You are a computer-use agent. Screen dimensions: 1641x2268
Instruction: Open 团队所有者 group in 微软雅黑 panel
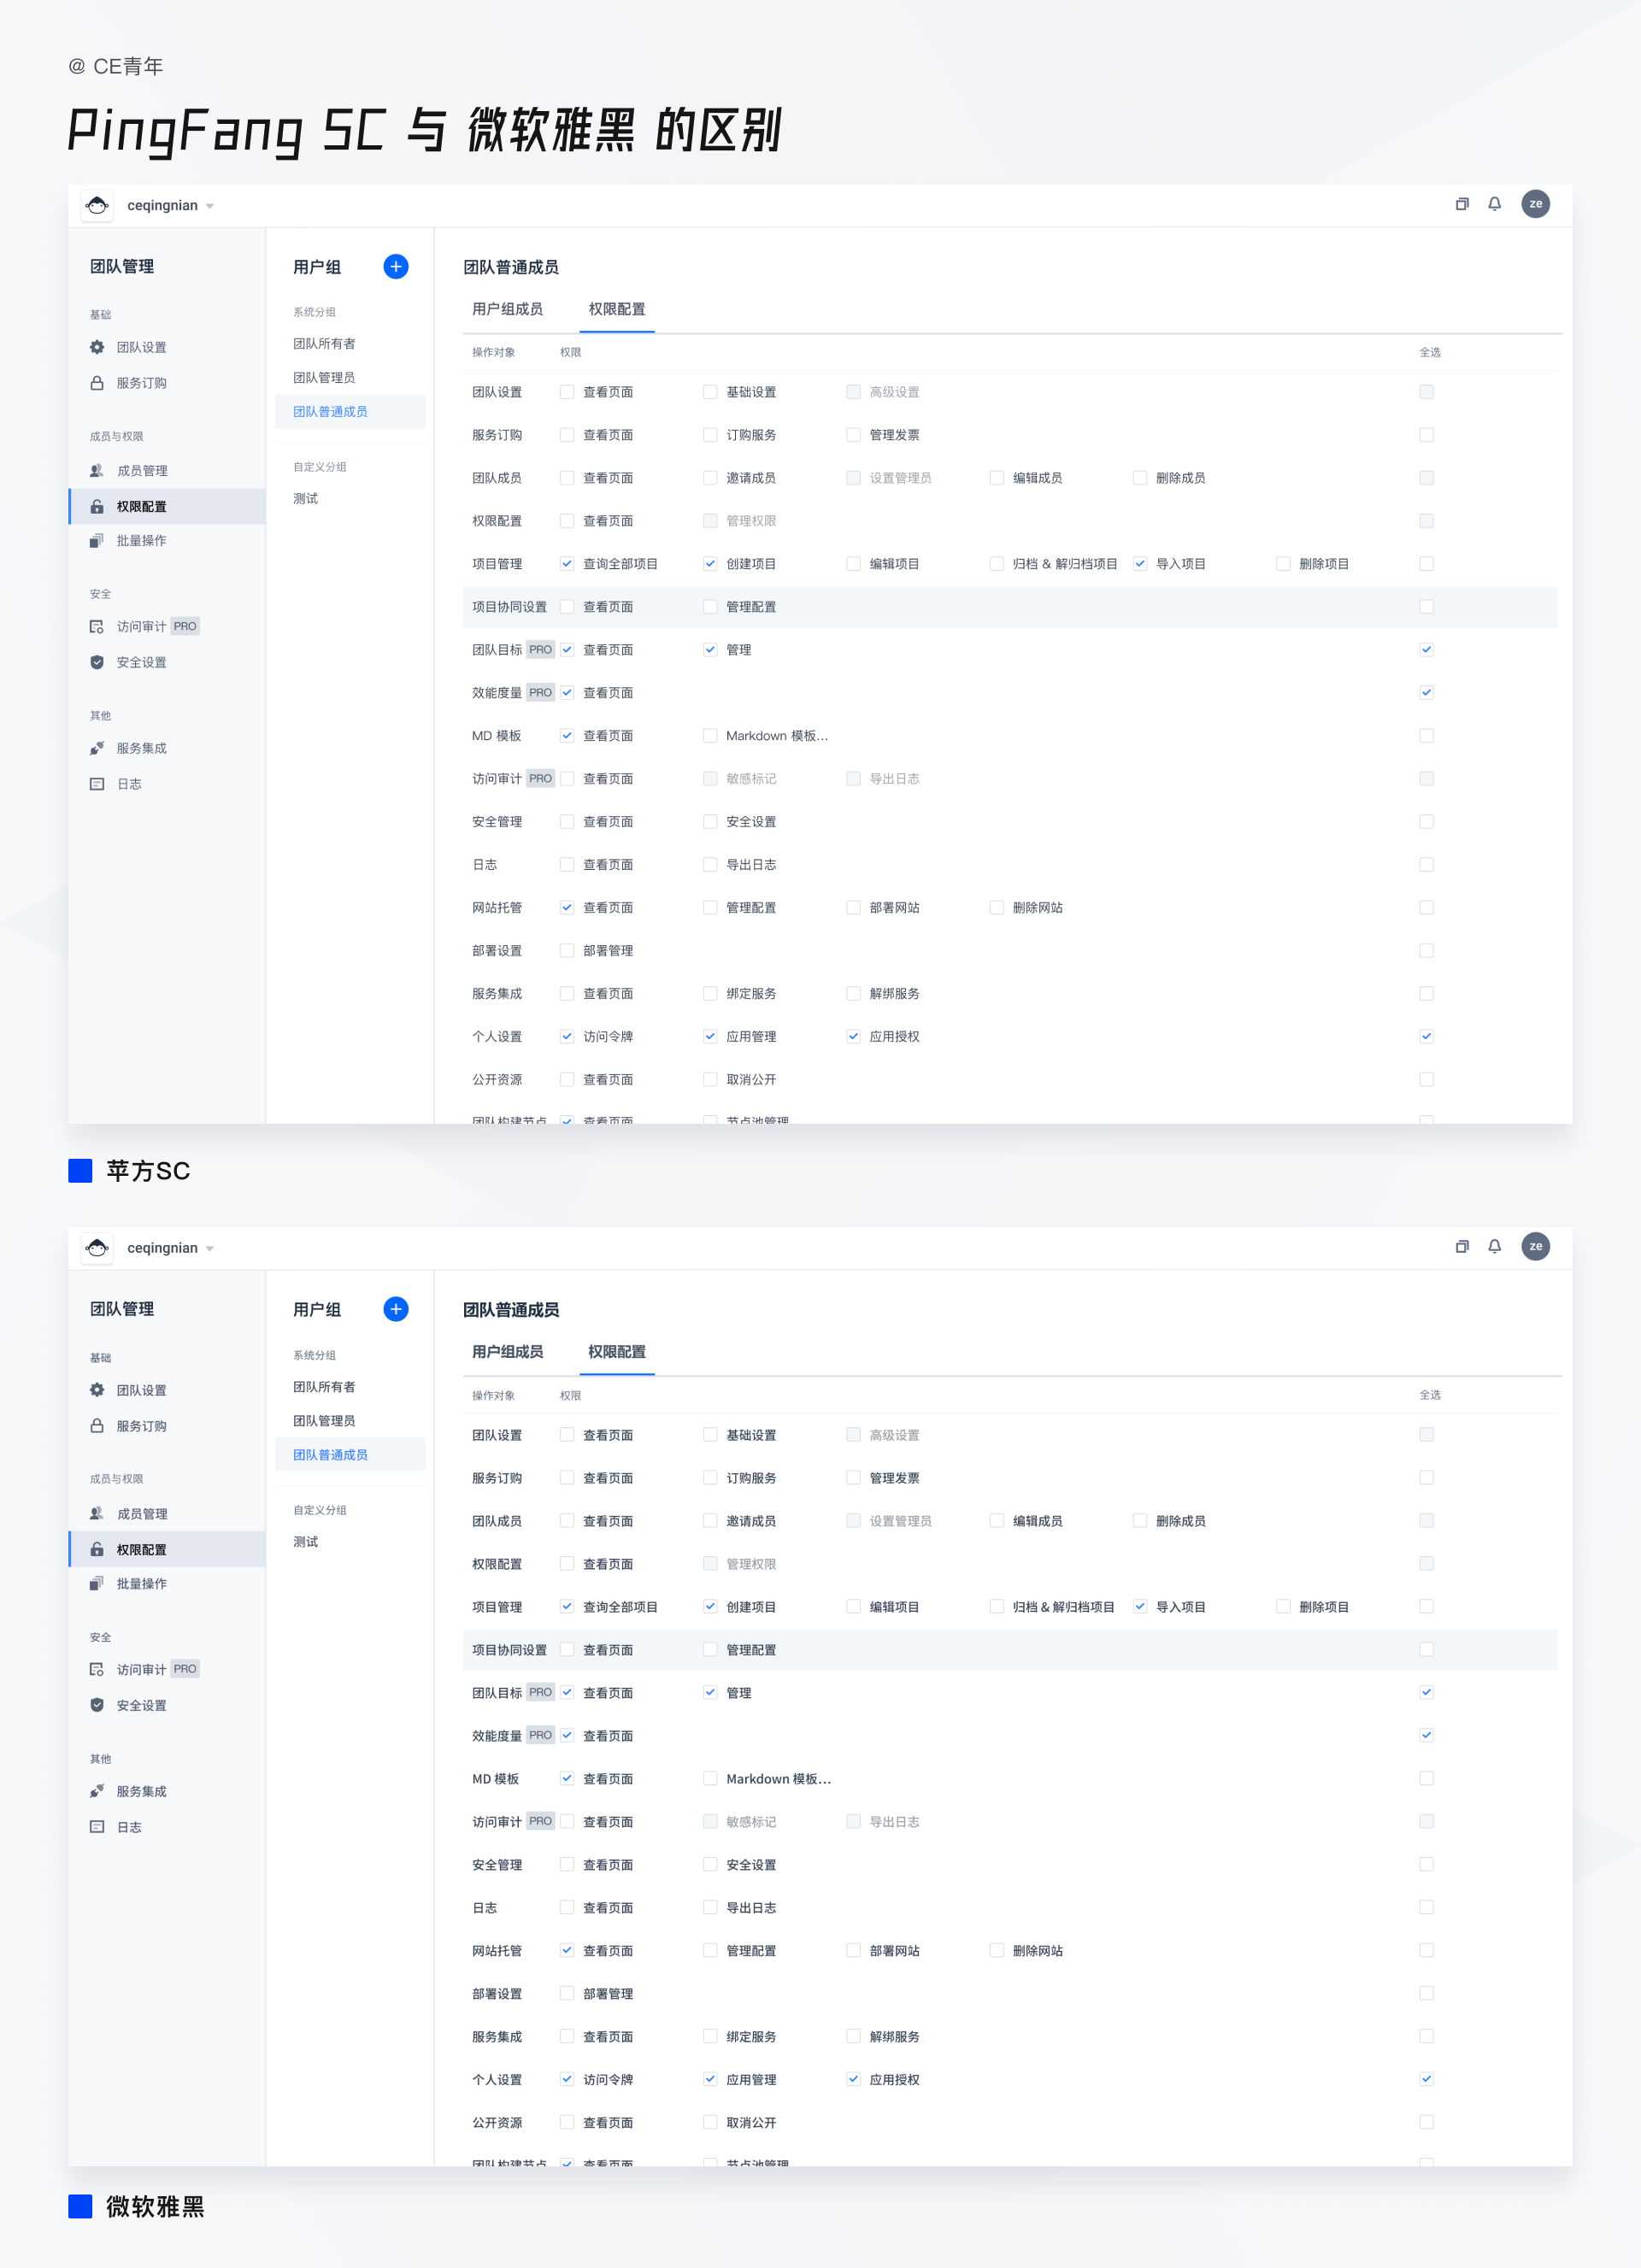[x=324, y=1387]
